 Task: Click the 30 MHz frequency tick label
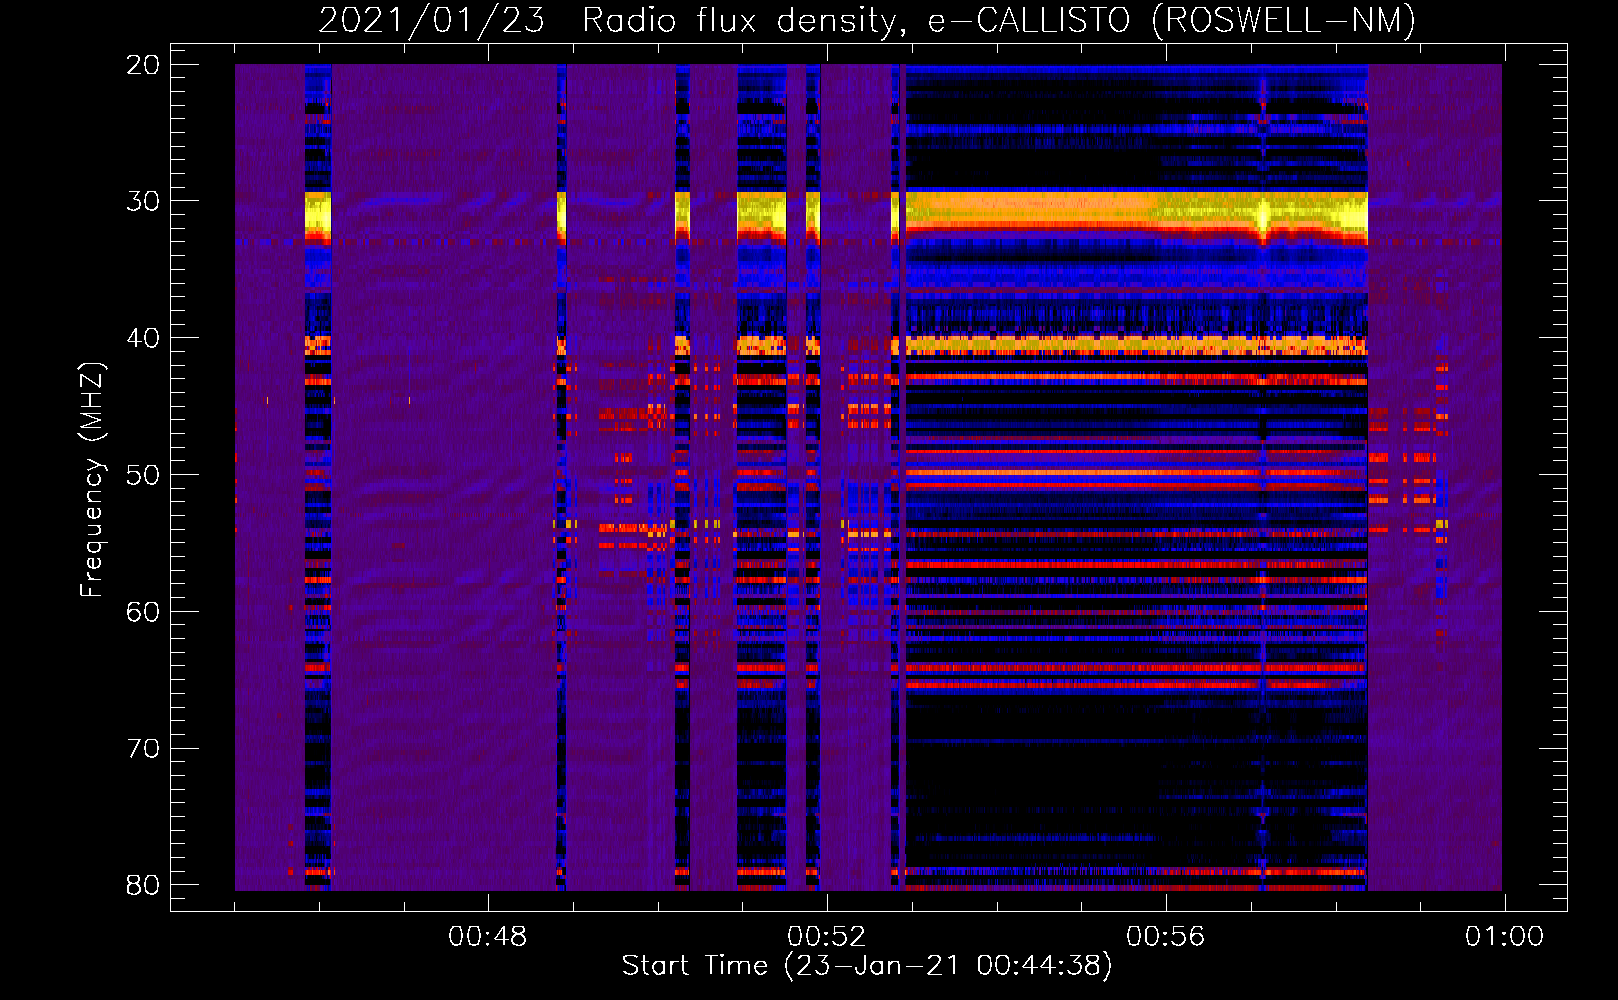tap(143, 201)
